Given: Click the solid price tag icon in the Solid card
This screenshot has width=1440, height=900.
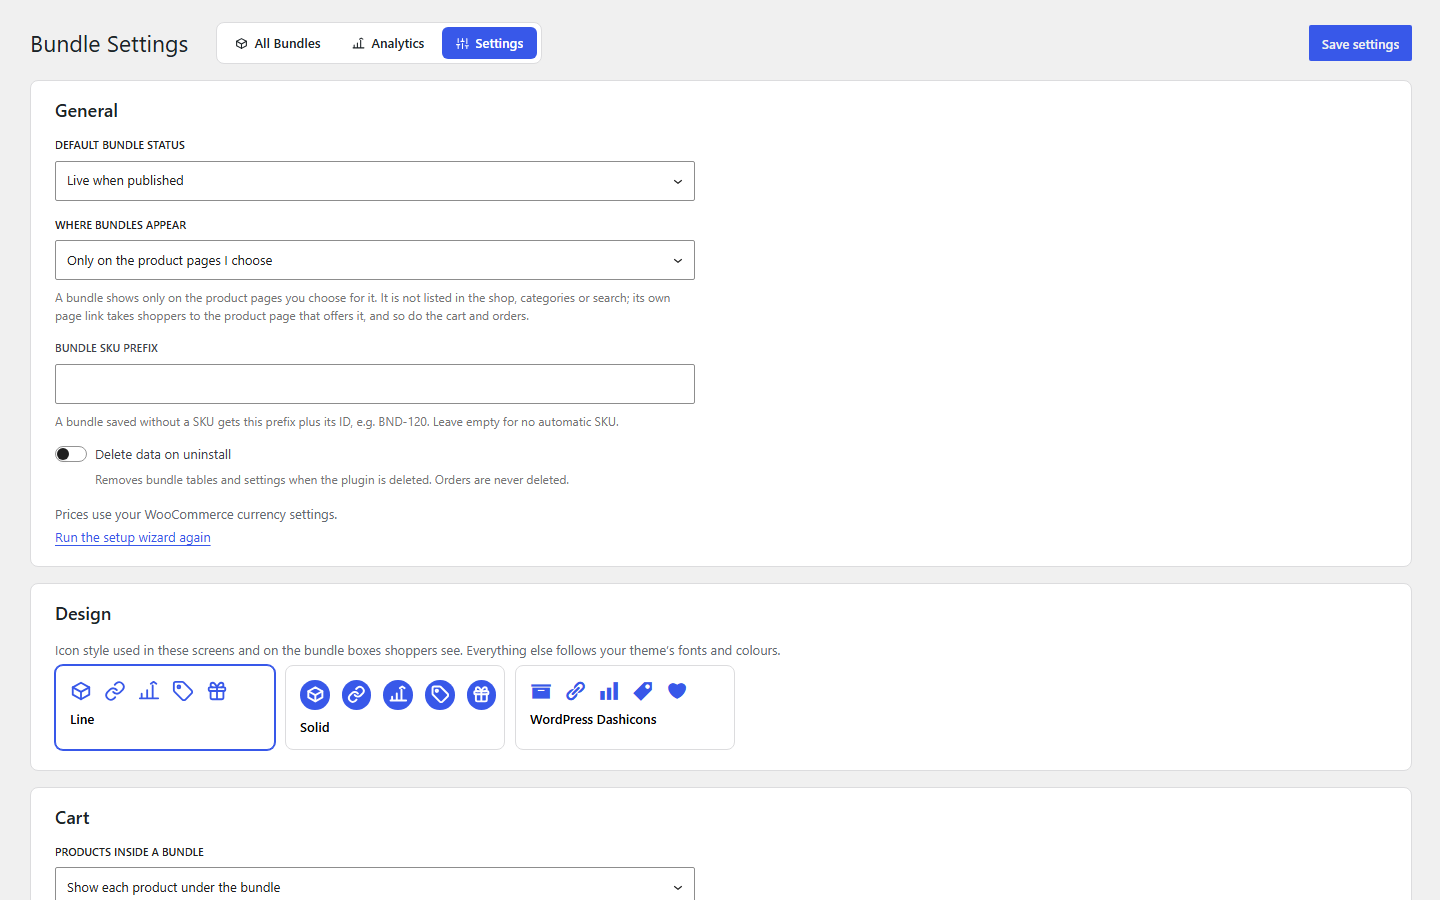Looking at the screenshot, I should tap(440, 695).
